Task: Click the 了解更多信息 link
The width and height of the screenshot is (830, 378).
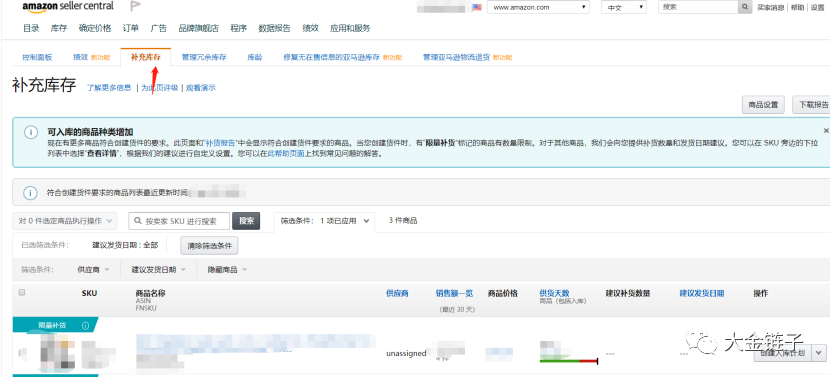Action: tap(109, 88)
